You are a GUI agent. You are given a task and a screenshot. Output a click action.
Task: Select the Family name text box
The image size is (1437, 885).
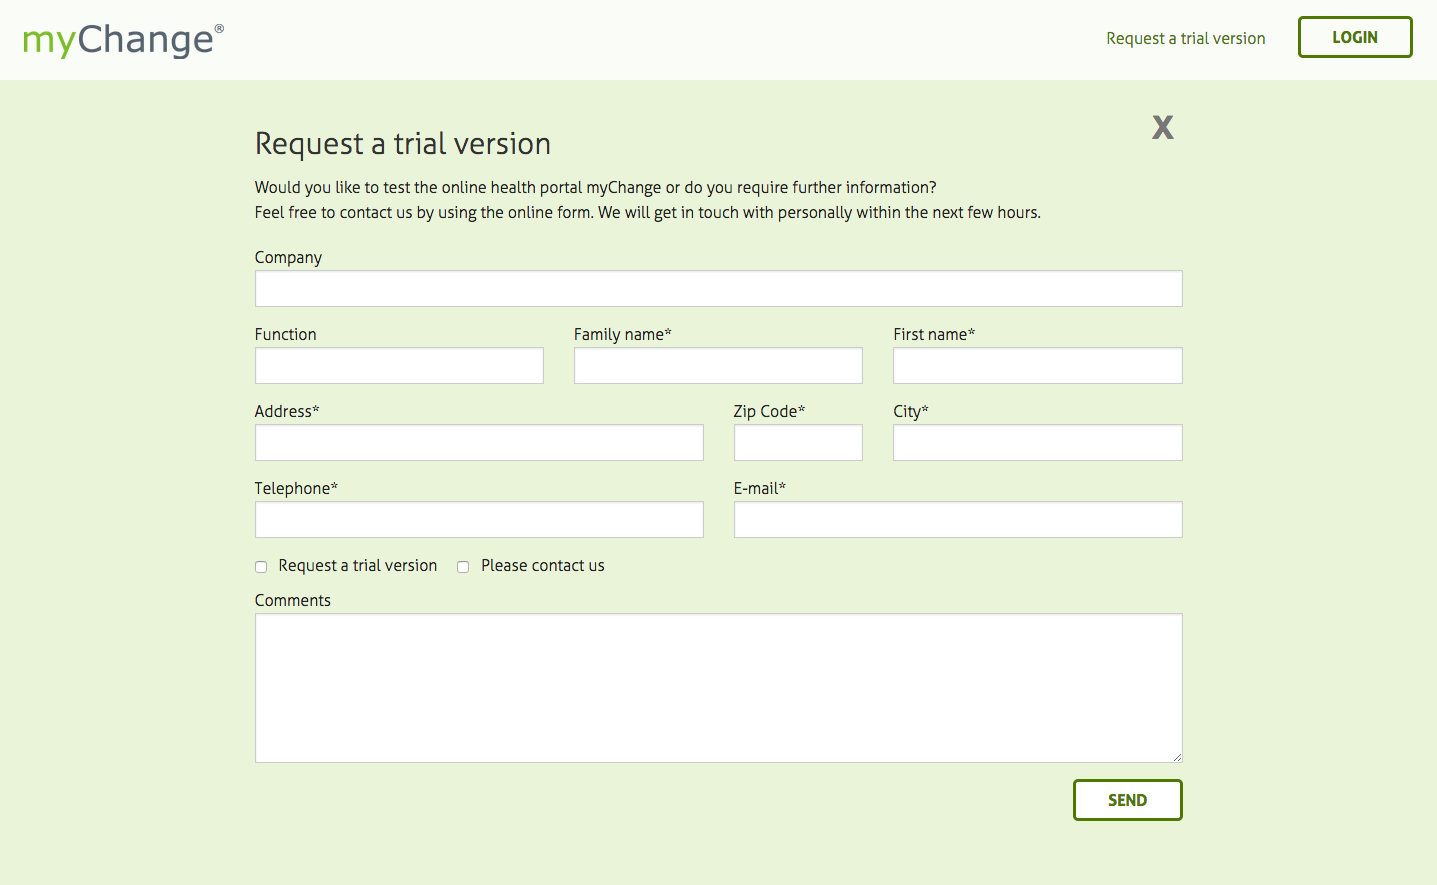[x=718, y=366]
